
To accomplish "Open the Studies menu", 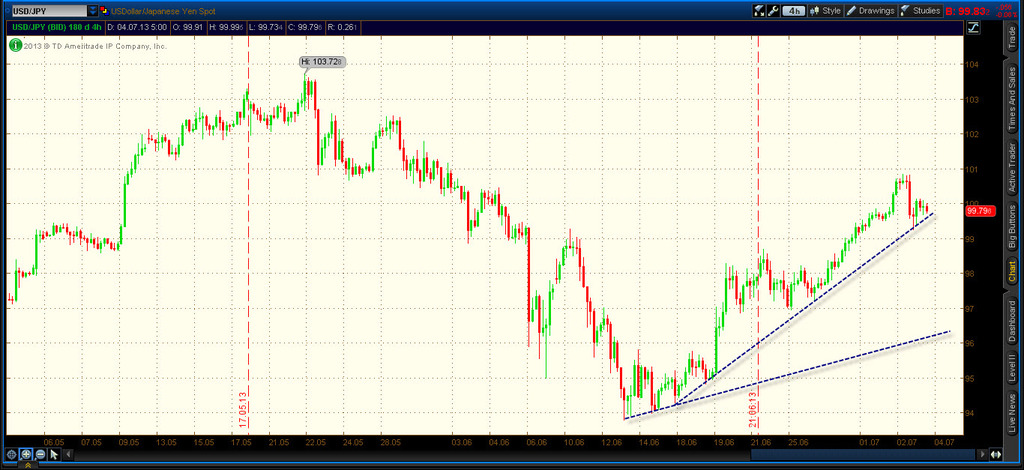I will (920, 10).
